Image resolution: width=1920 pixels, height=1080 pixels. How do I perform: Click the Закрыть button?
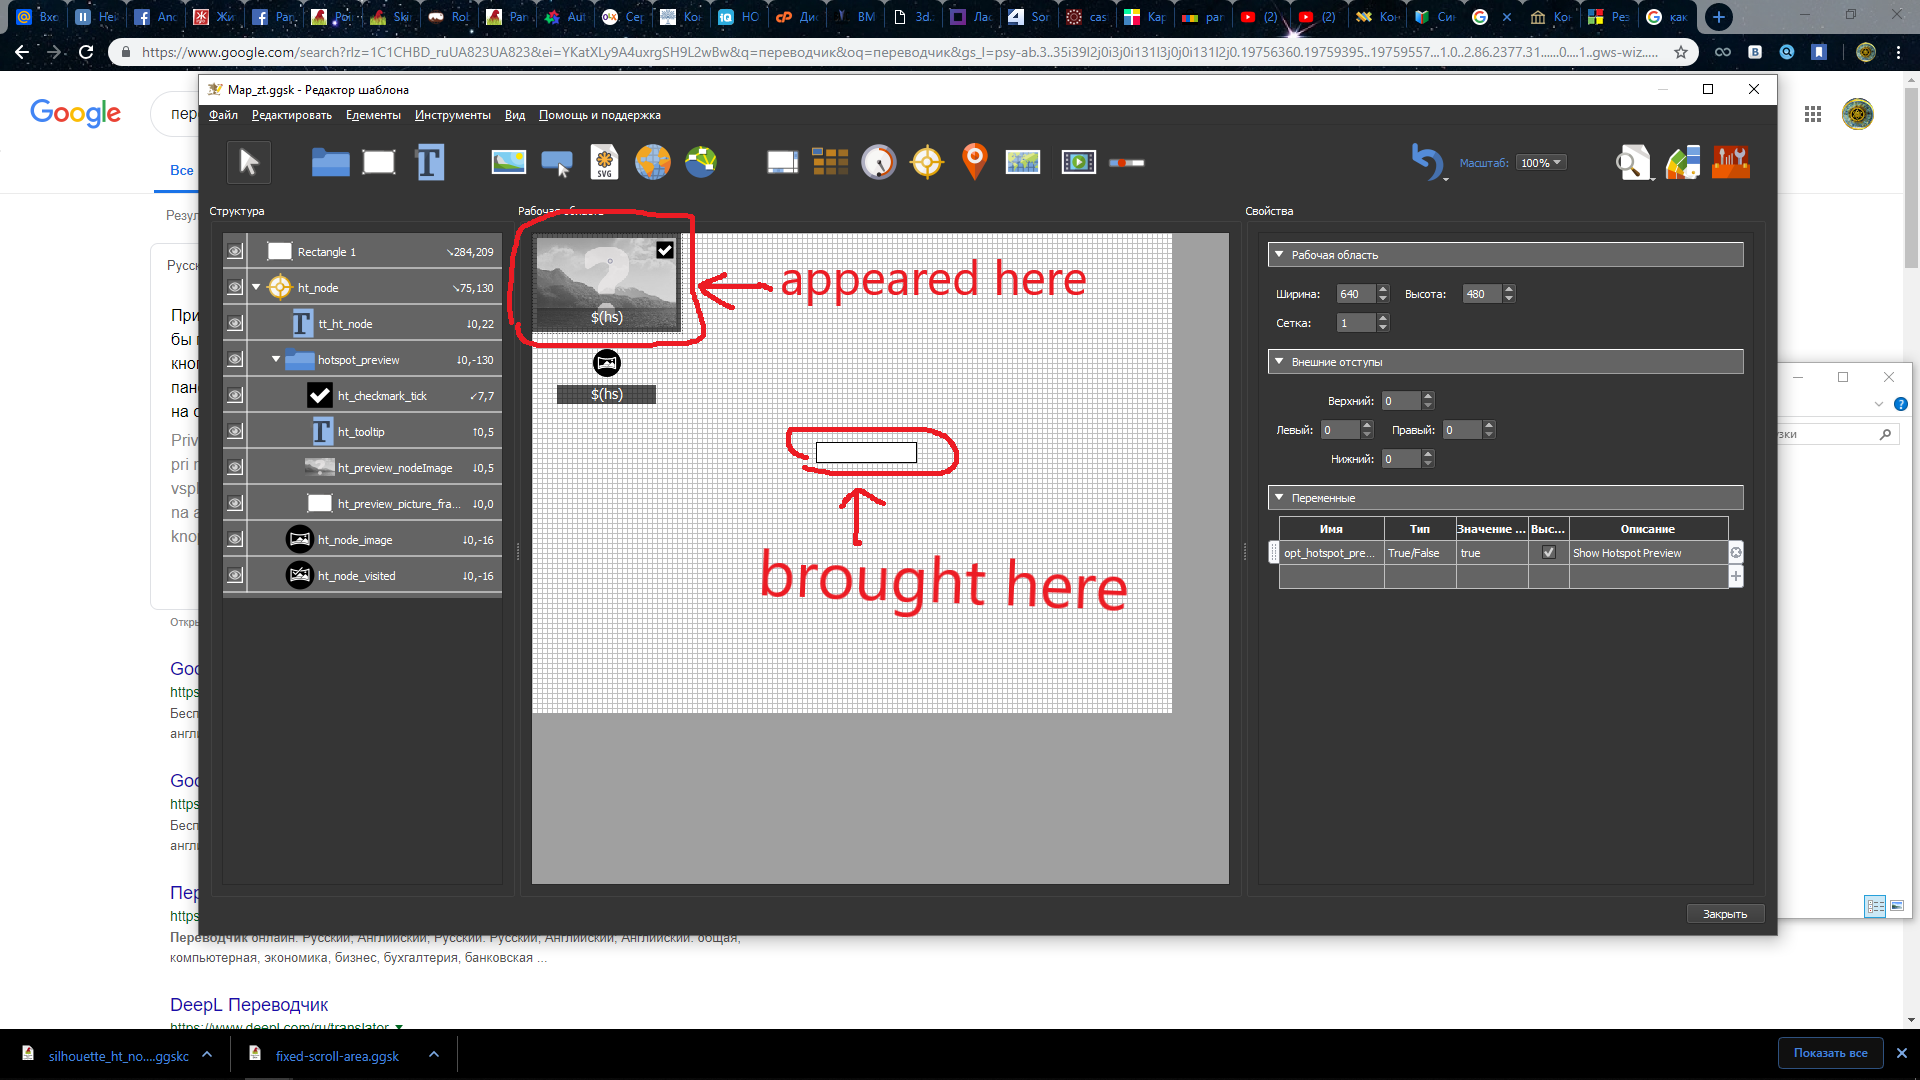(1725, 914)
